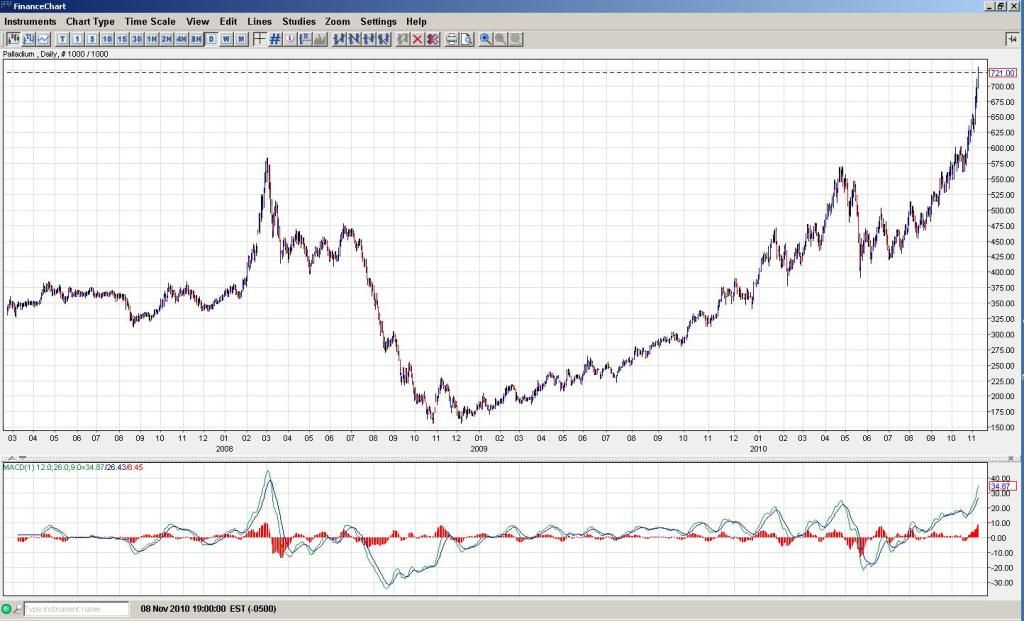Toggle the blue grid icon
The height and width of the screenshot is (621, 1024).
pos(275,39)
